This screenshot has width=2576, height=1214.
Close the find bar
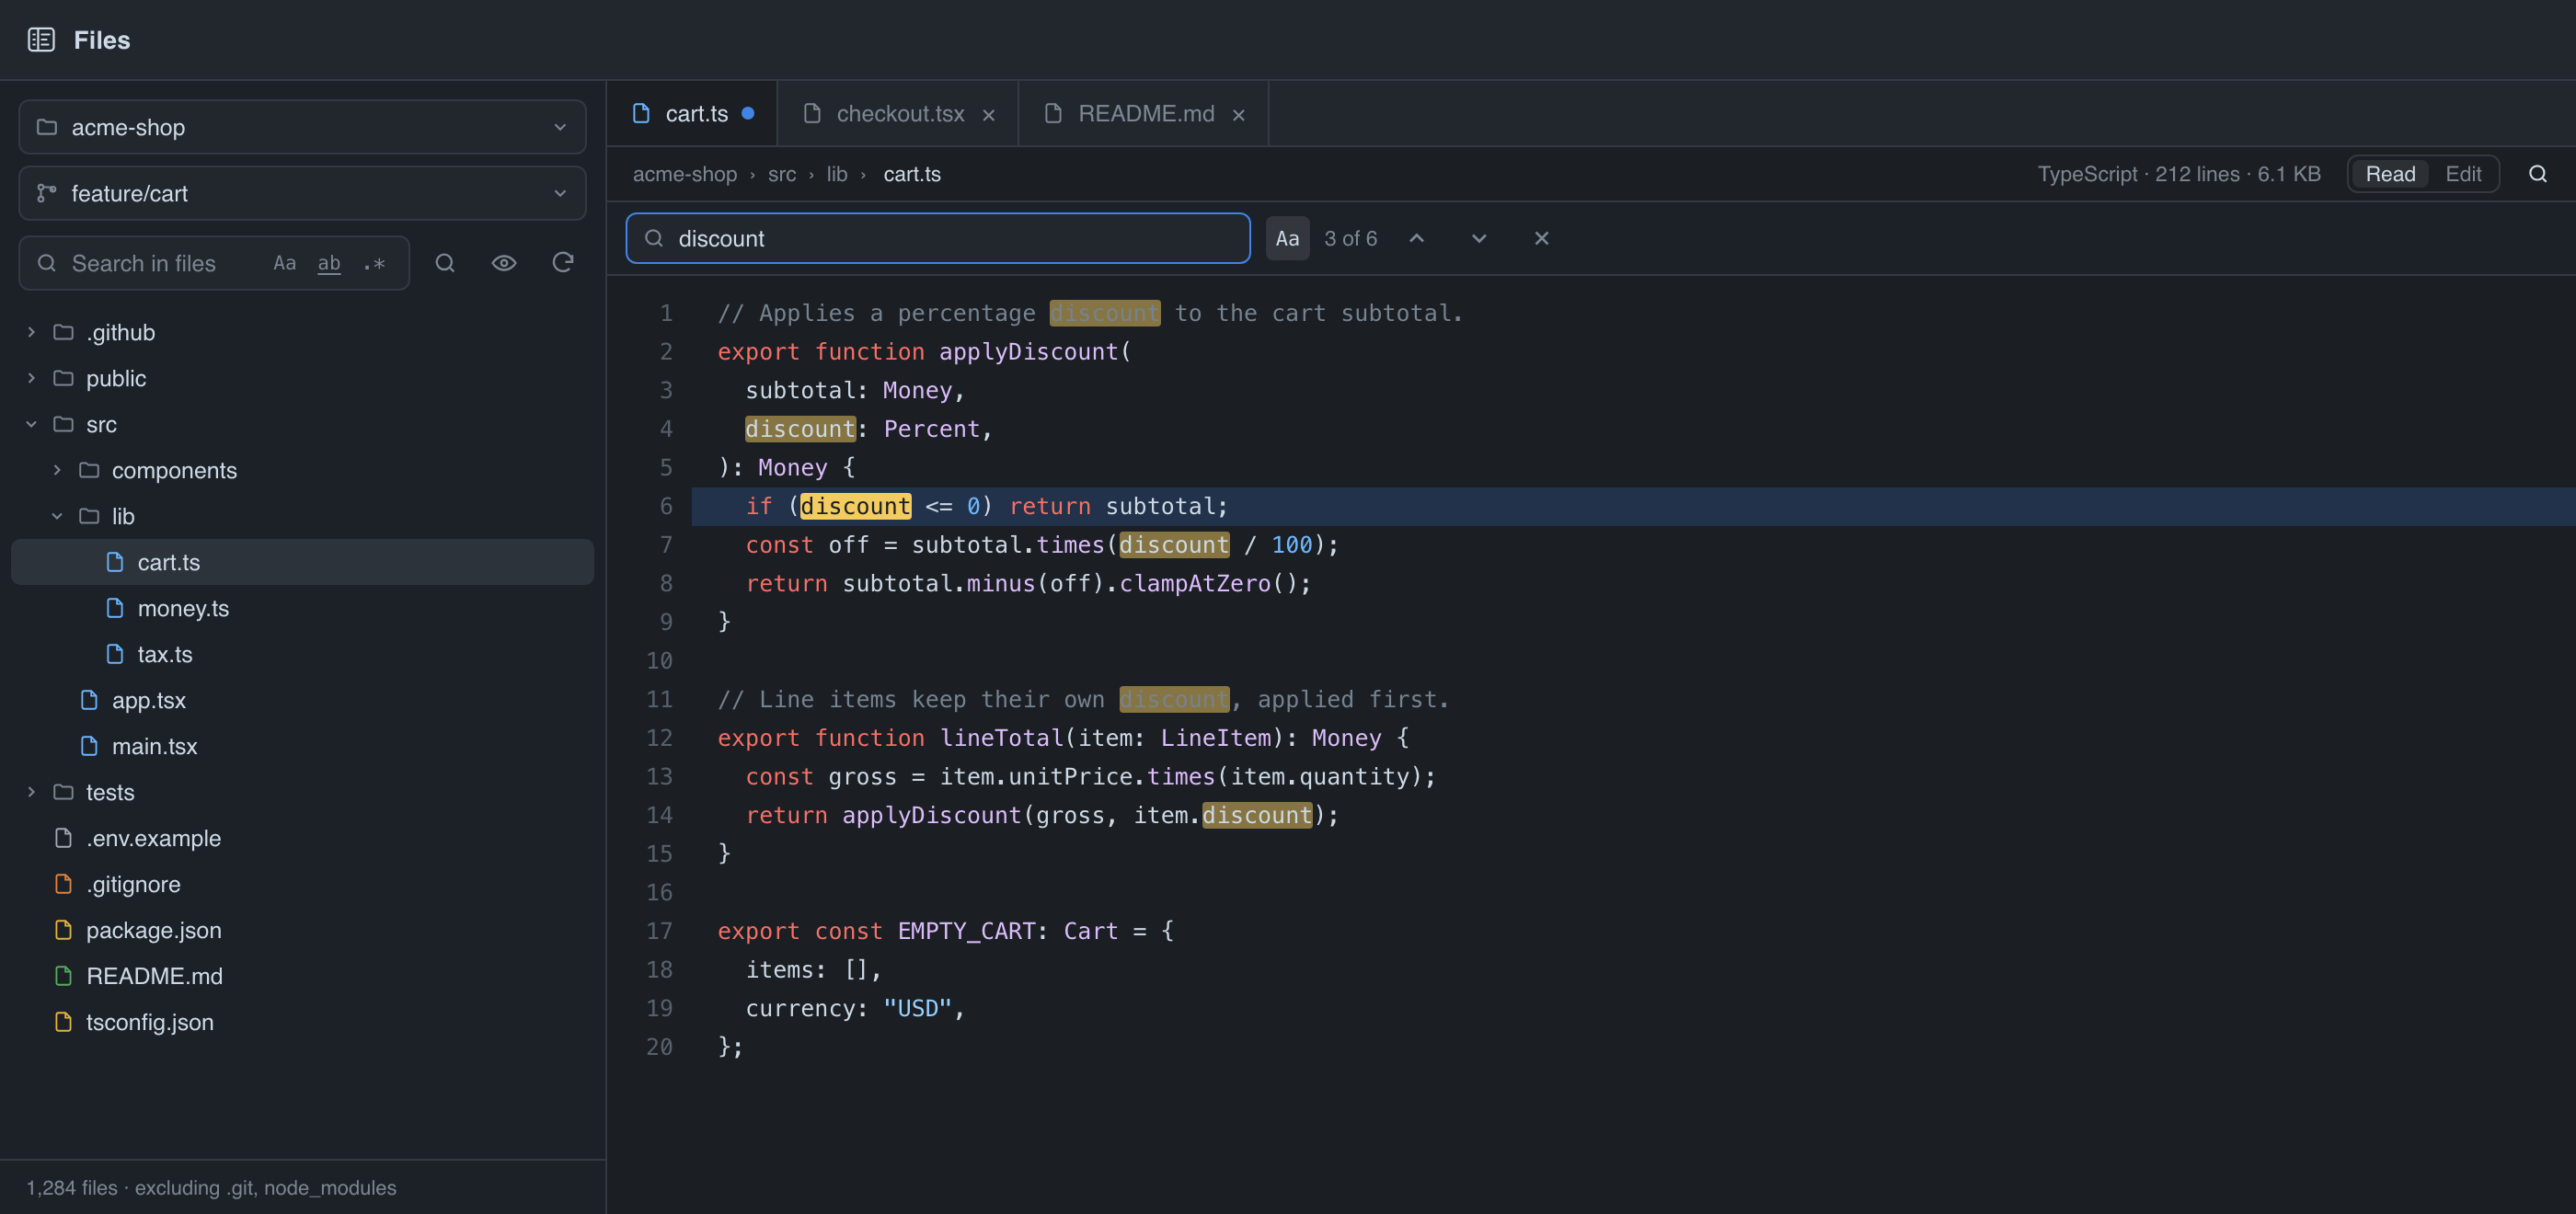[1541, 238]
